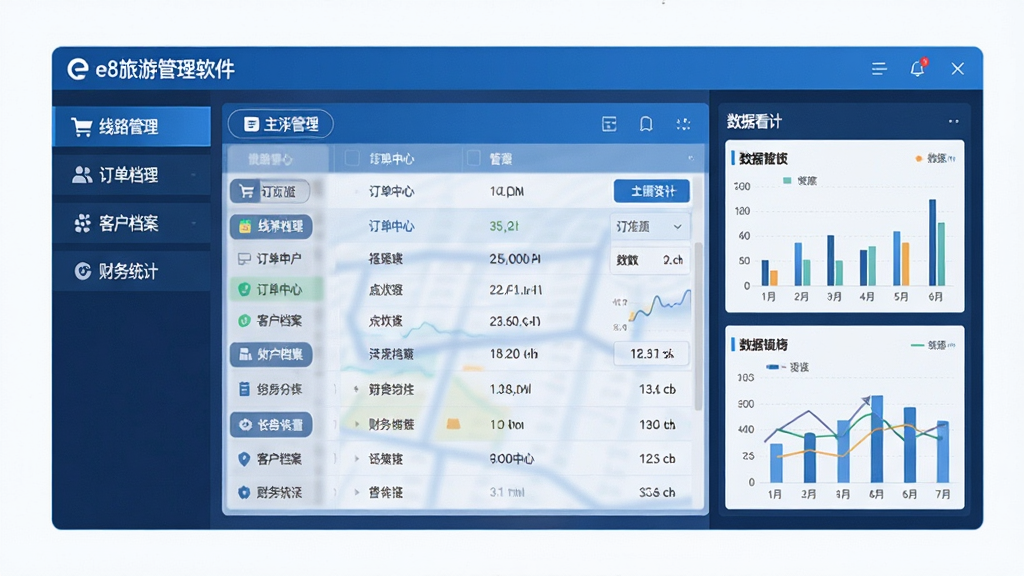
Task: Click the document icon on 缗务分俟 item
Action: pyautogui.click(x=244, y=389)
